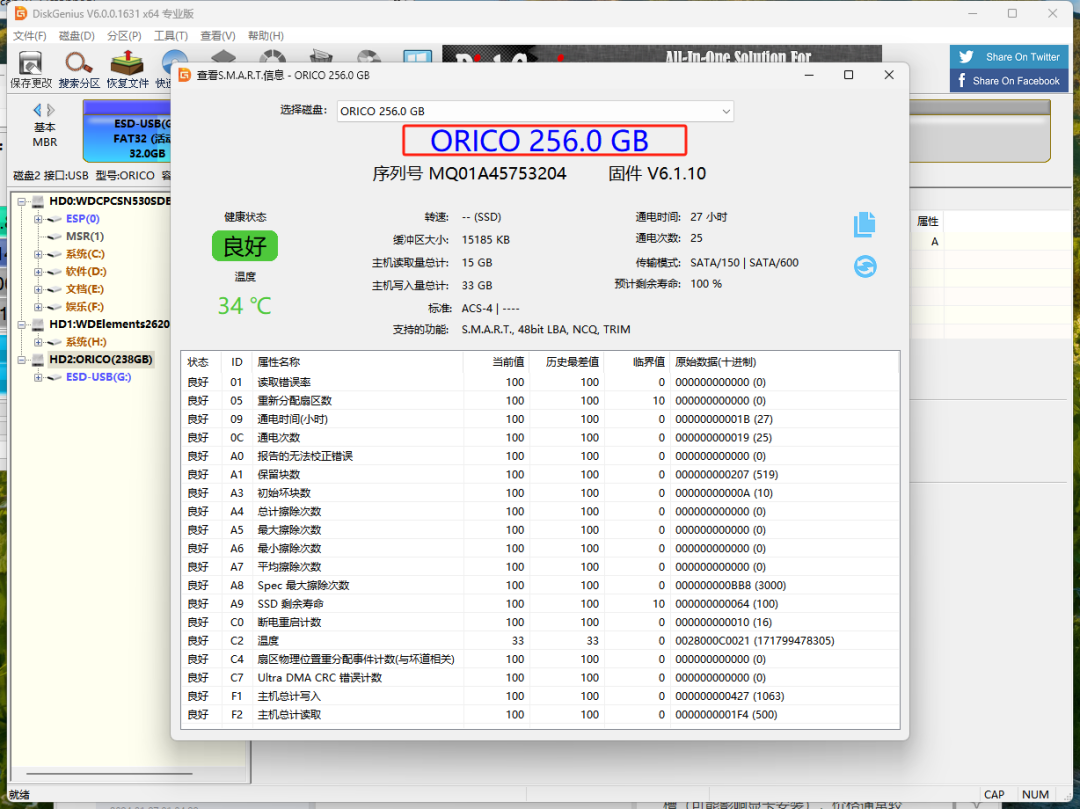Open the 帮助(H) menu
The width and height of the screenshot is (1080, 809).
pyautogui.click(x=265, y=36)
